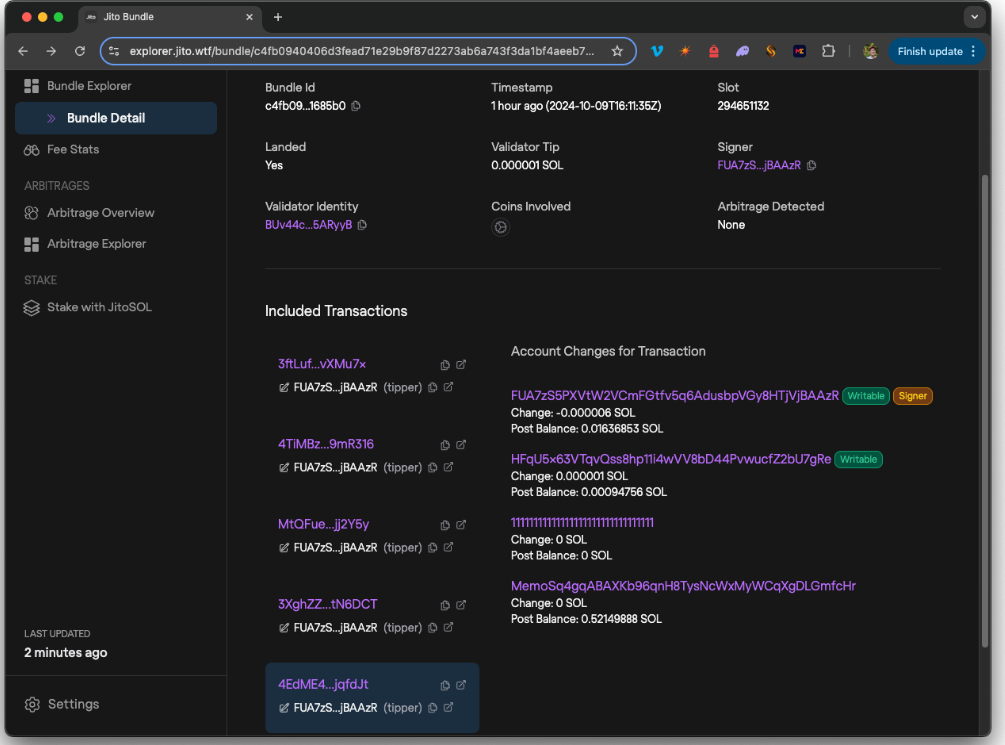This screenshot has width=1005, height=745.
Task: Click the Coins Involved token icon
Action: pos(500,227)
